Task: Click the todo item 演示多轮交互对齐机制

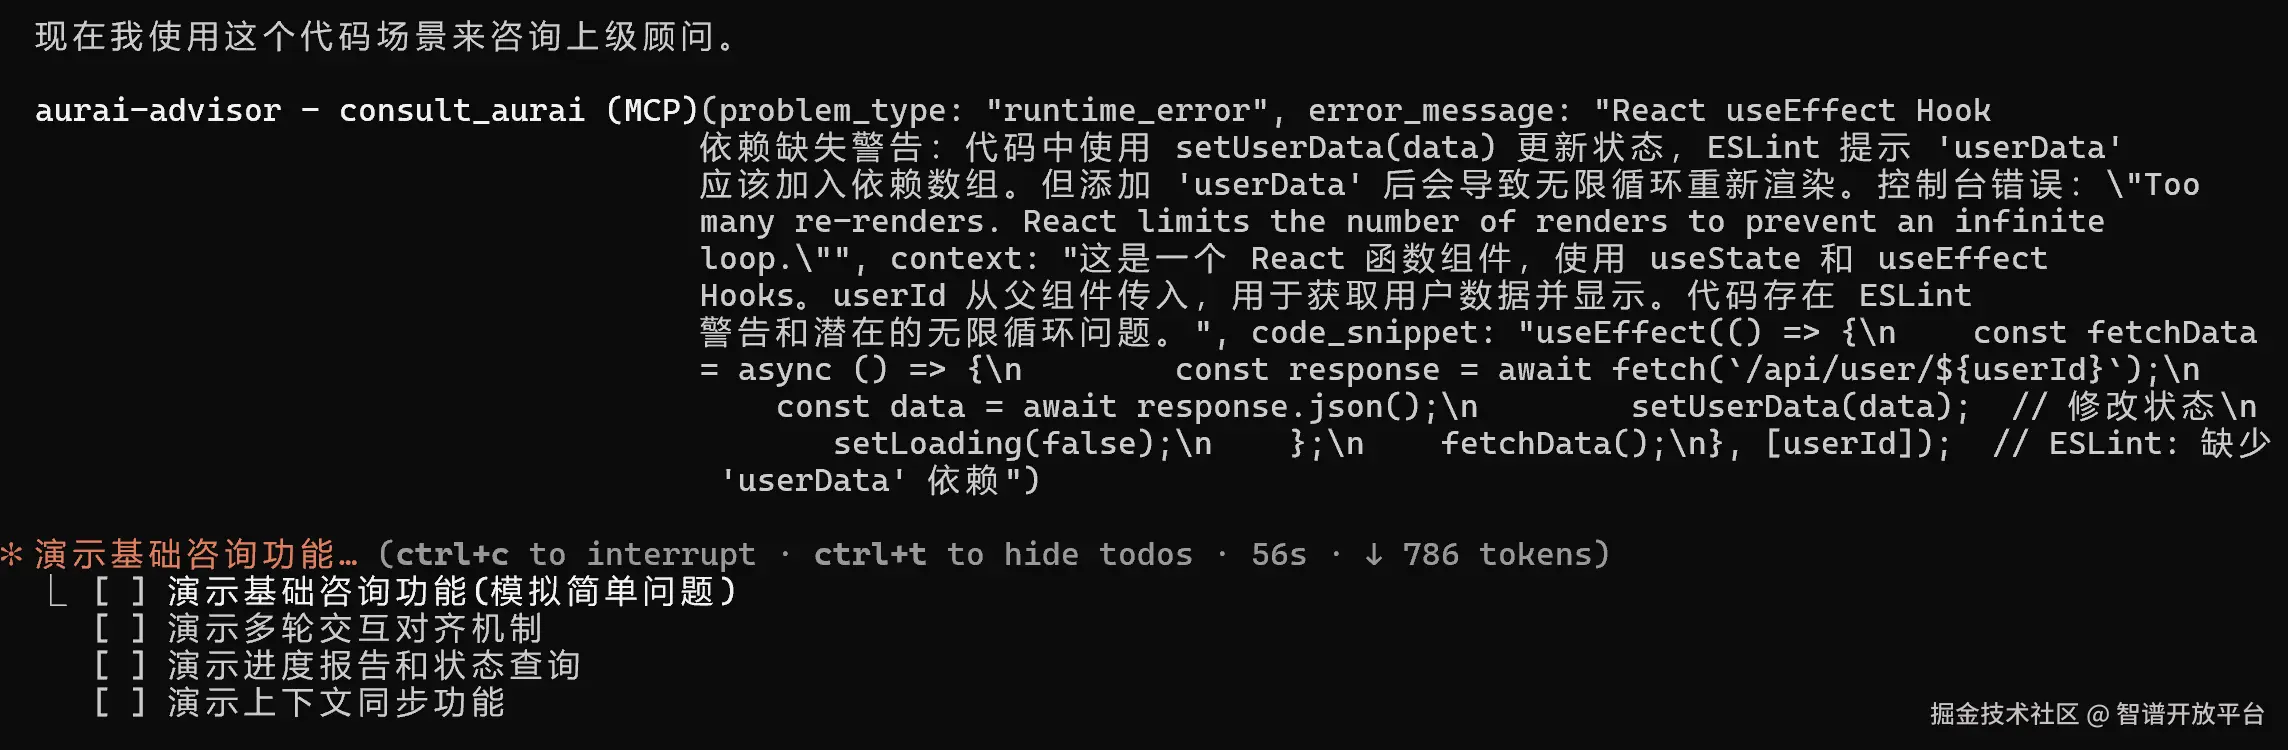Action: coord(355,629)
